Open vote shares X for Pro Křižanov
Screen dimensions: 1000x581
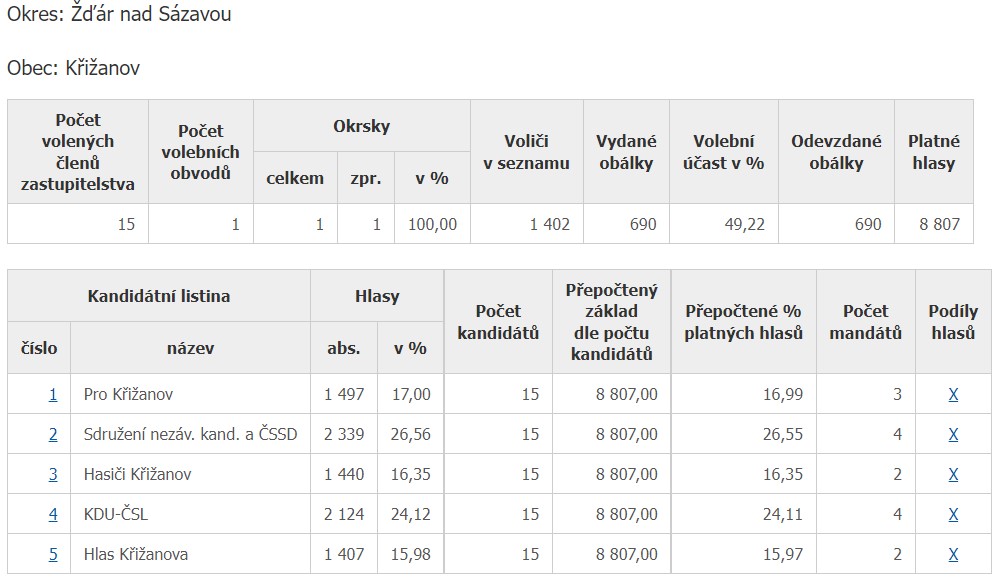953,395
